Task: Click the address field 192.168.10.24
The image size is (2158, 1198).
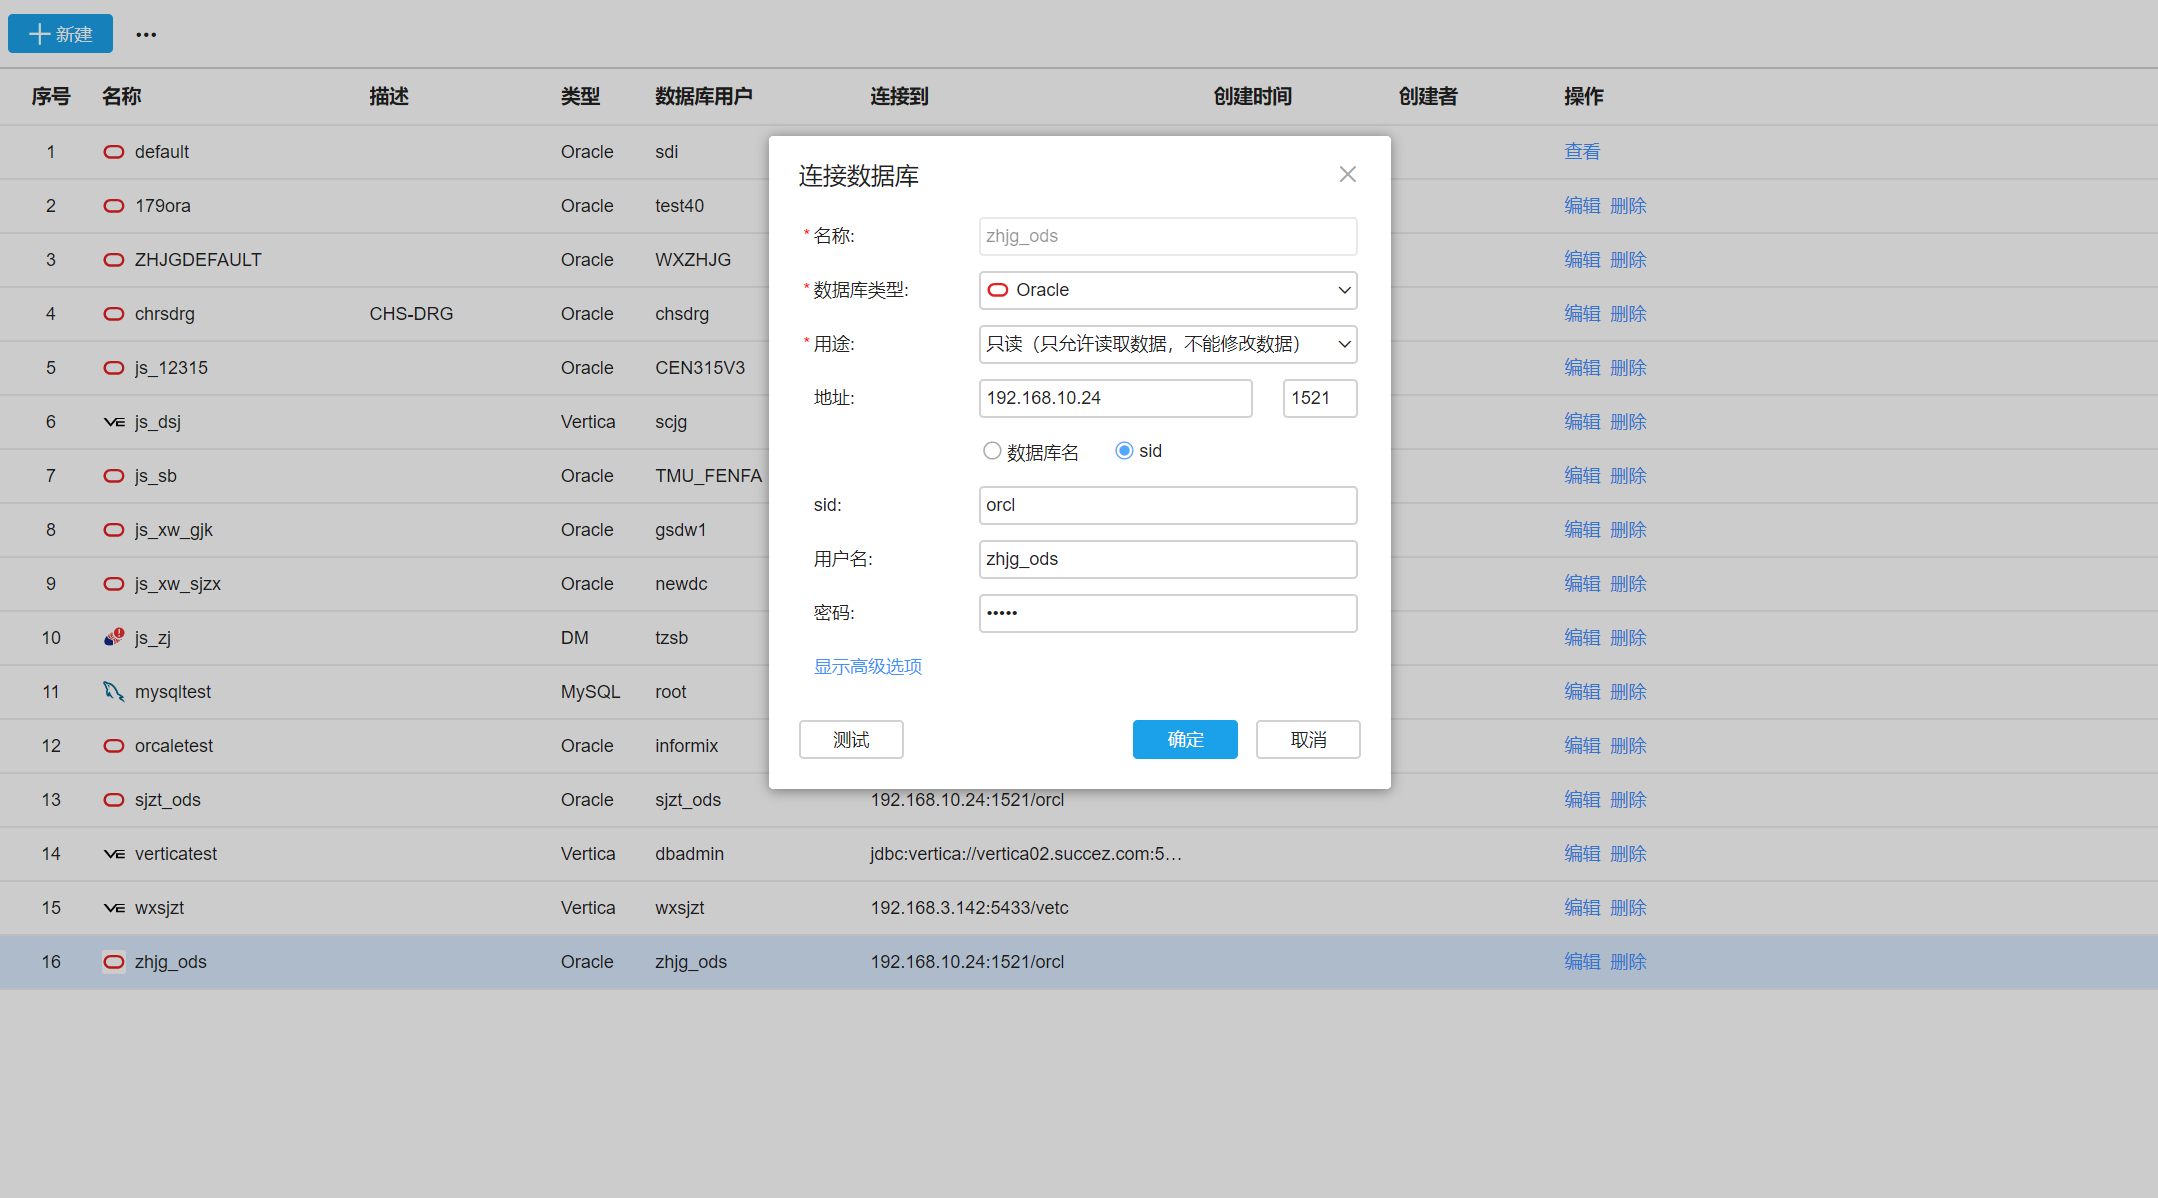Action: 1115,398
